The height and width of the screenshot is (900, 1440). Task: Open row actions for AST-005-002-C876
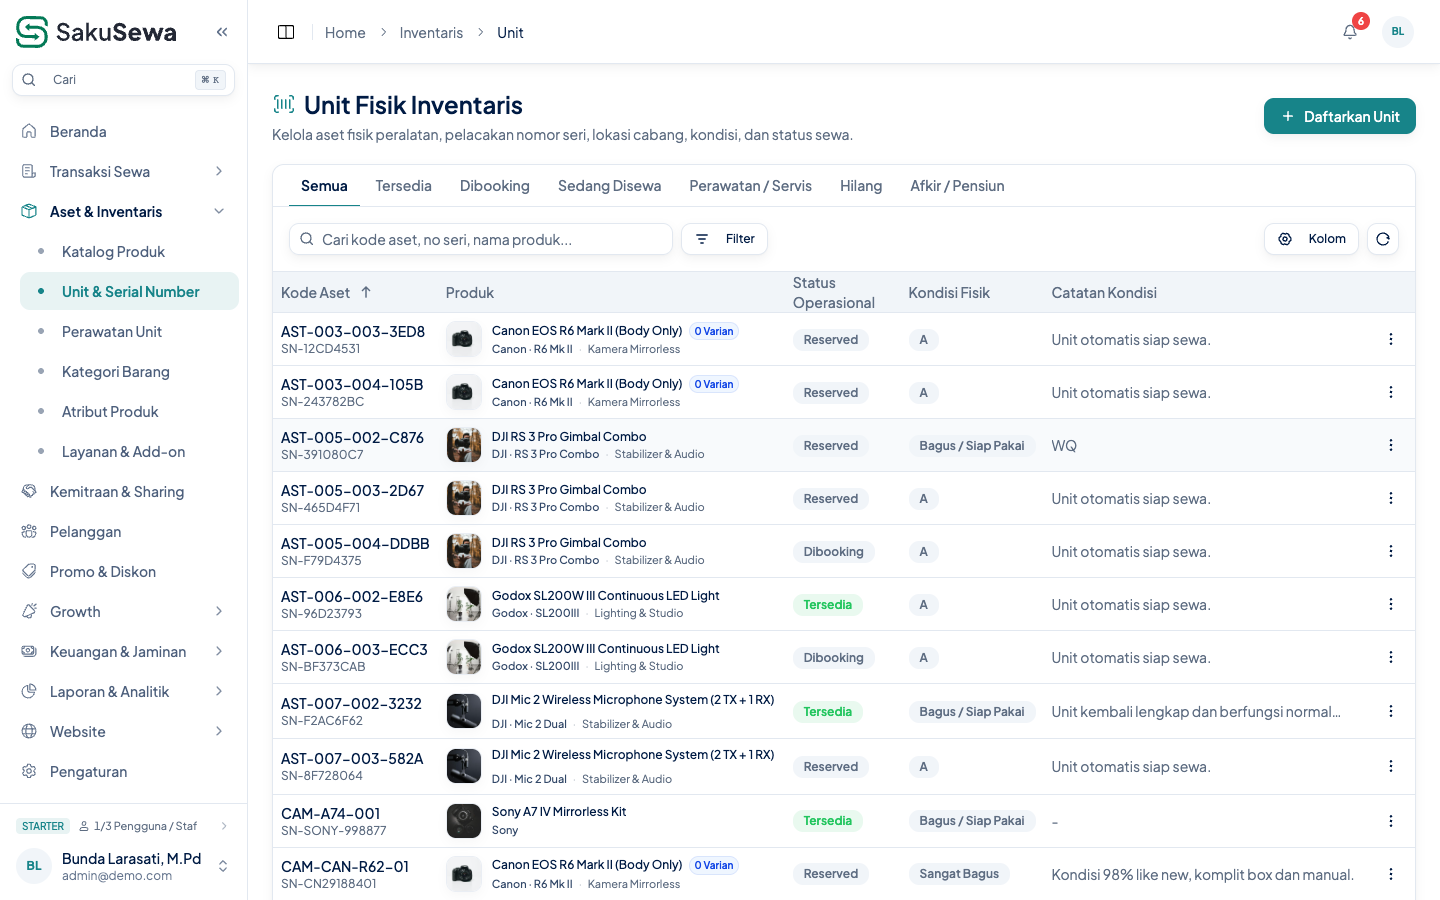(1391, 445)
